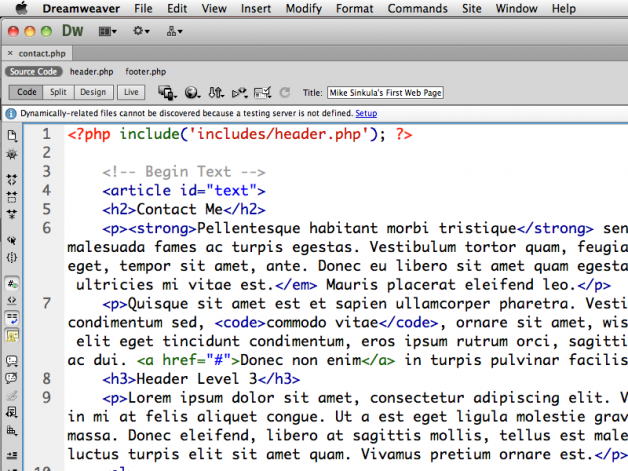Viewport: 628px width, 471px height.
Task: Open the Commands menu
Action: pyautogui.click(x=417, y=8)
